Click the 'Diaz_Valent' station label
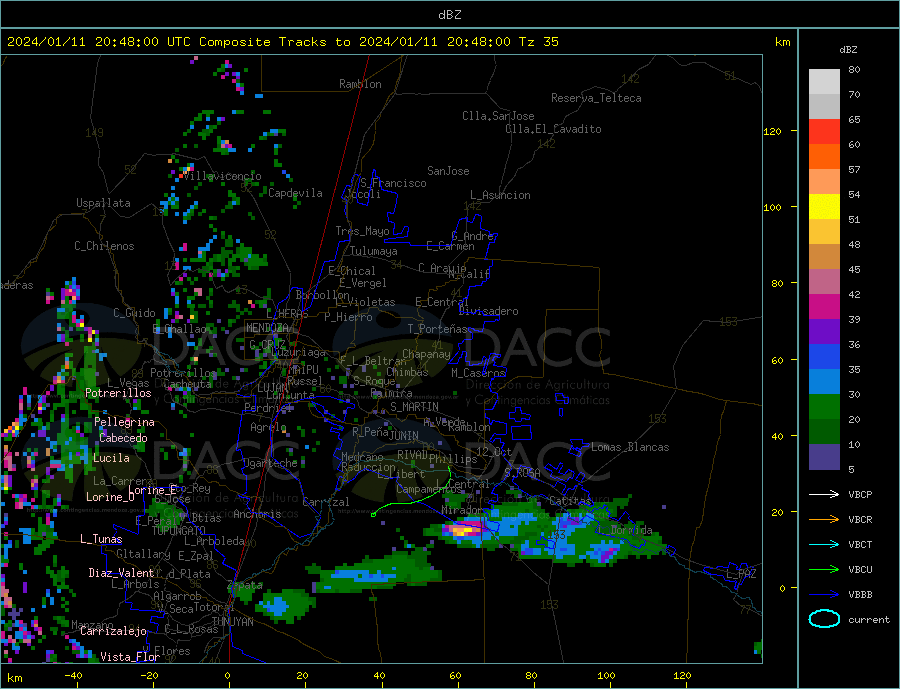This screenshot has width=900, height=689. tap(121, 573)
